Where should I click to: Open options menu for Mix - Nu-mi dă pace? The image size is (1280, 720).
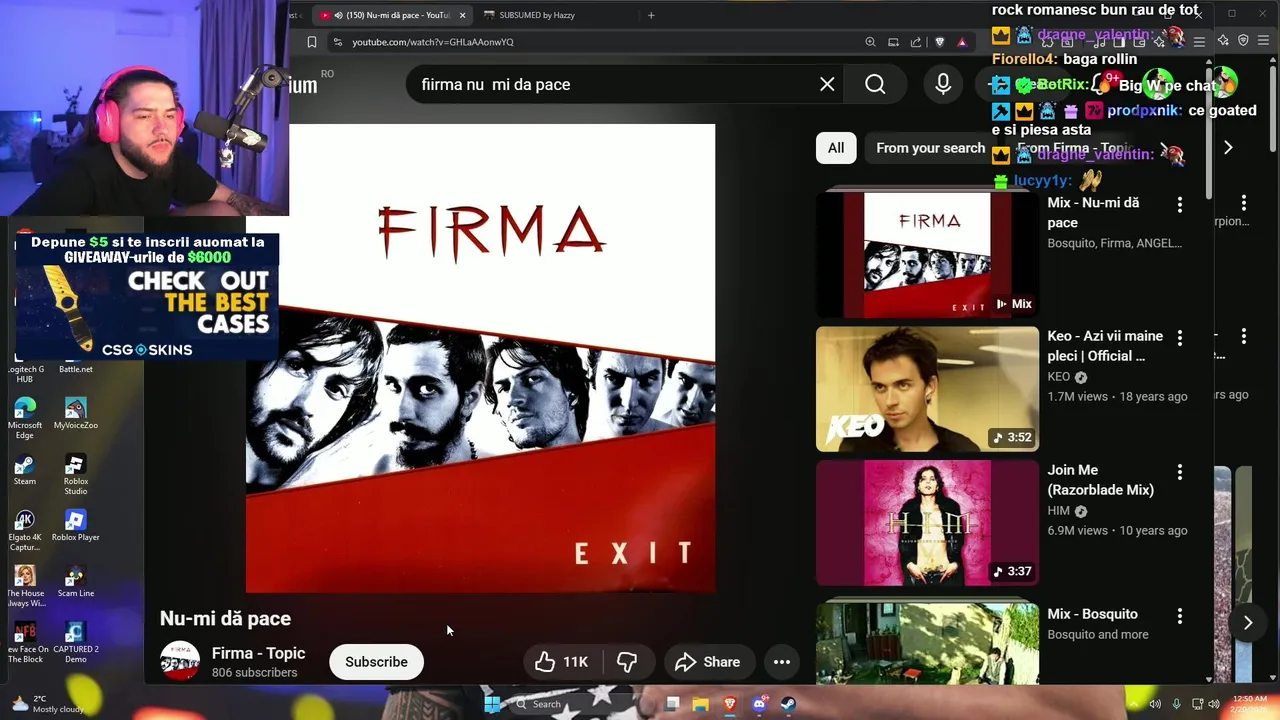pyautogui.click(x=1180, y=204)
